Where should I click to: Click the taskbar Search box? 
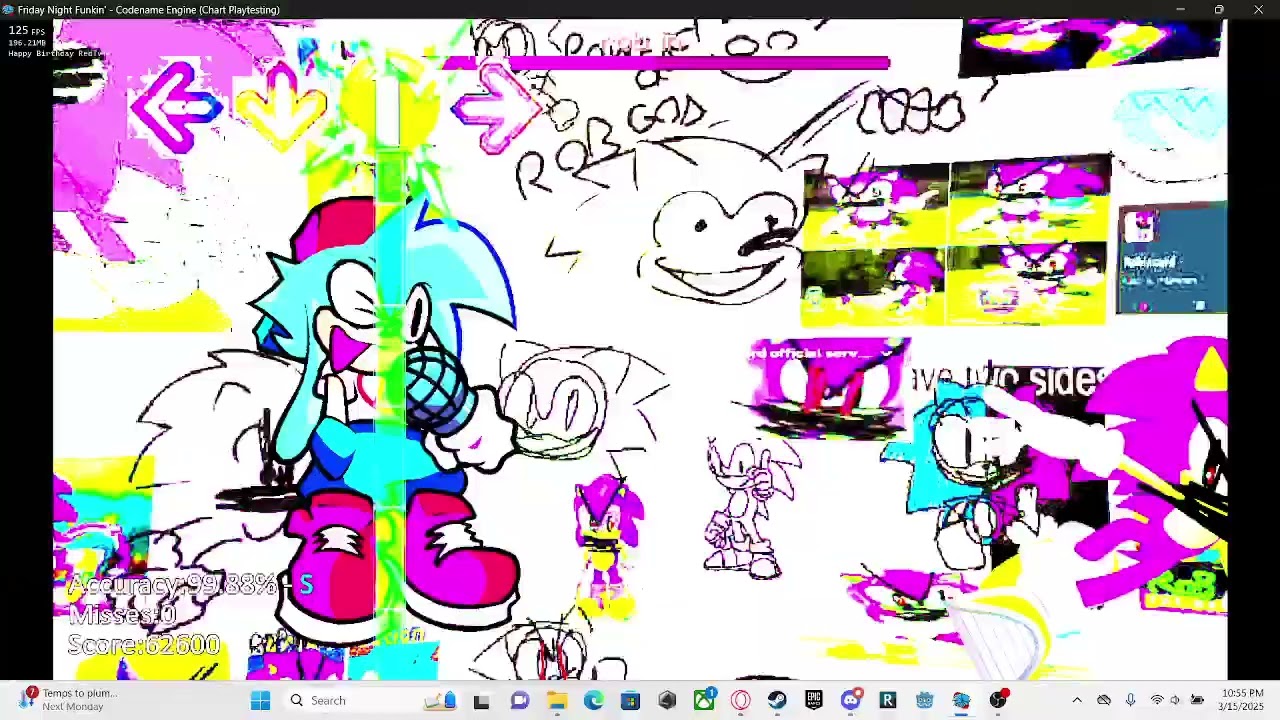click(370, 700)
